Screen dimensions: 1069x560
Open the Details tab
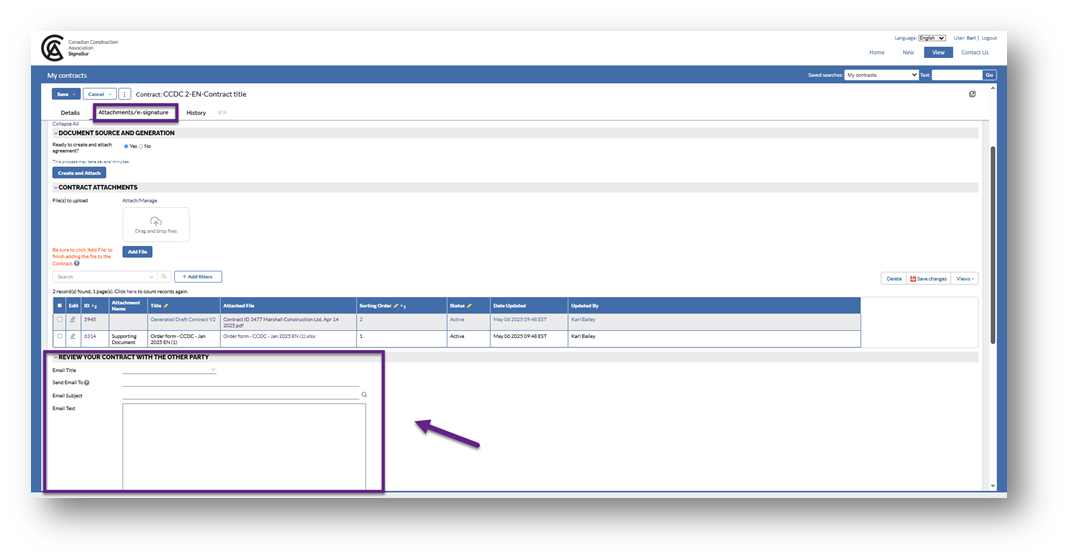click(x=70, y=113)
